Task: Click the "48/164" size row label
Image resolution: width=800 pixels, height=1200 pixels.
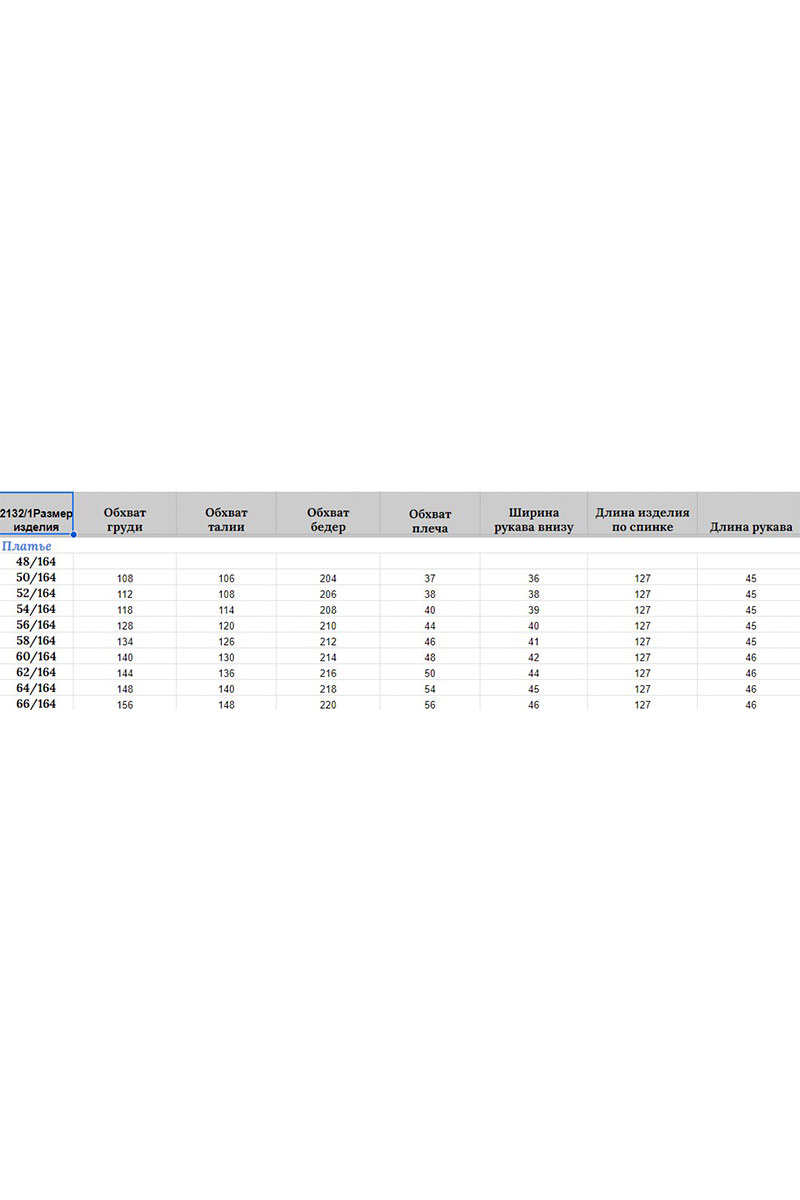Action: tap(37, 562)
